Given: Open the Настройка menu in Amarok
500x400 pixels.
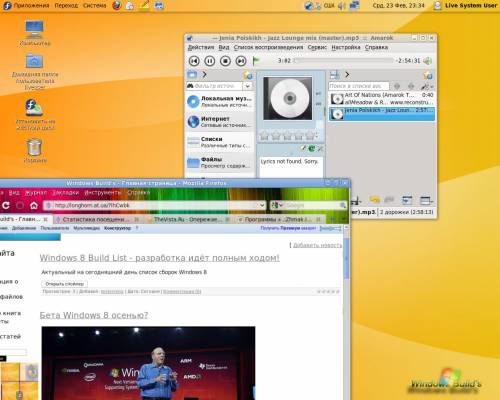Looking at the screenshot, I should (x=346, y=47).
